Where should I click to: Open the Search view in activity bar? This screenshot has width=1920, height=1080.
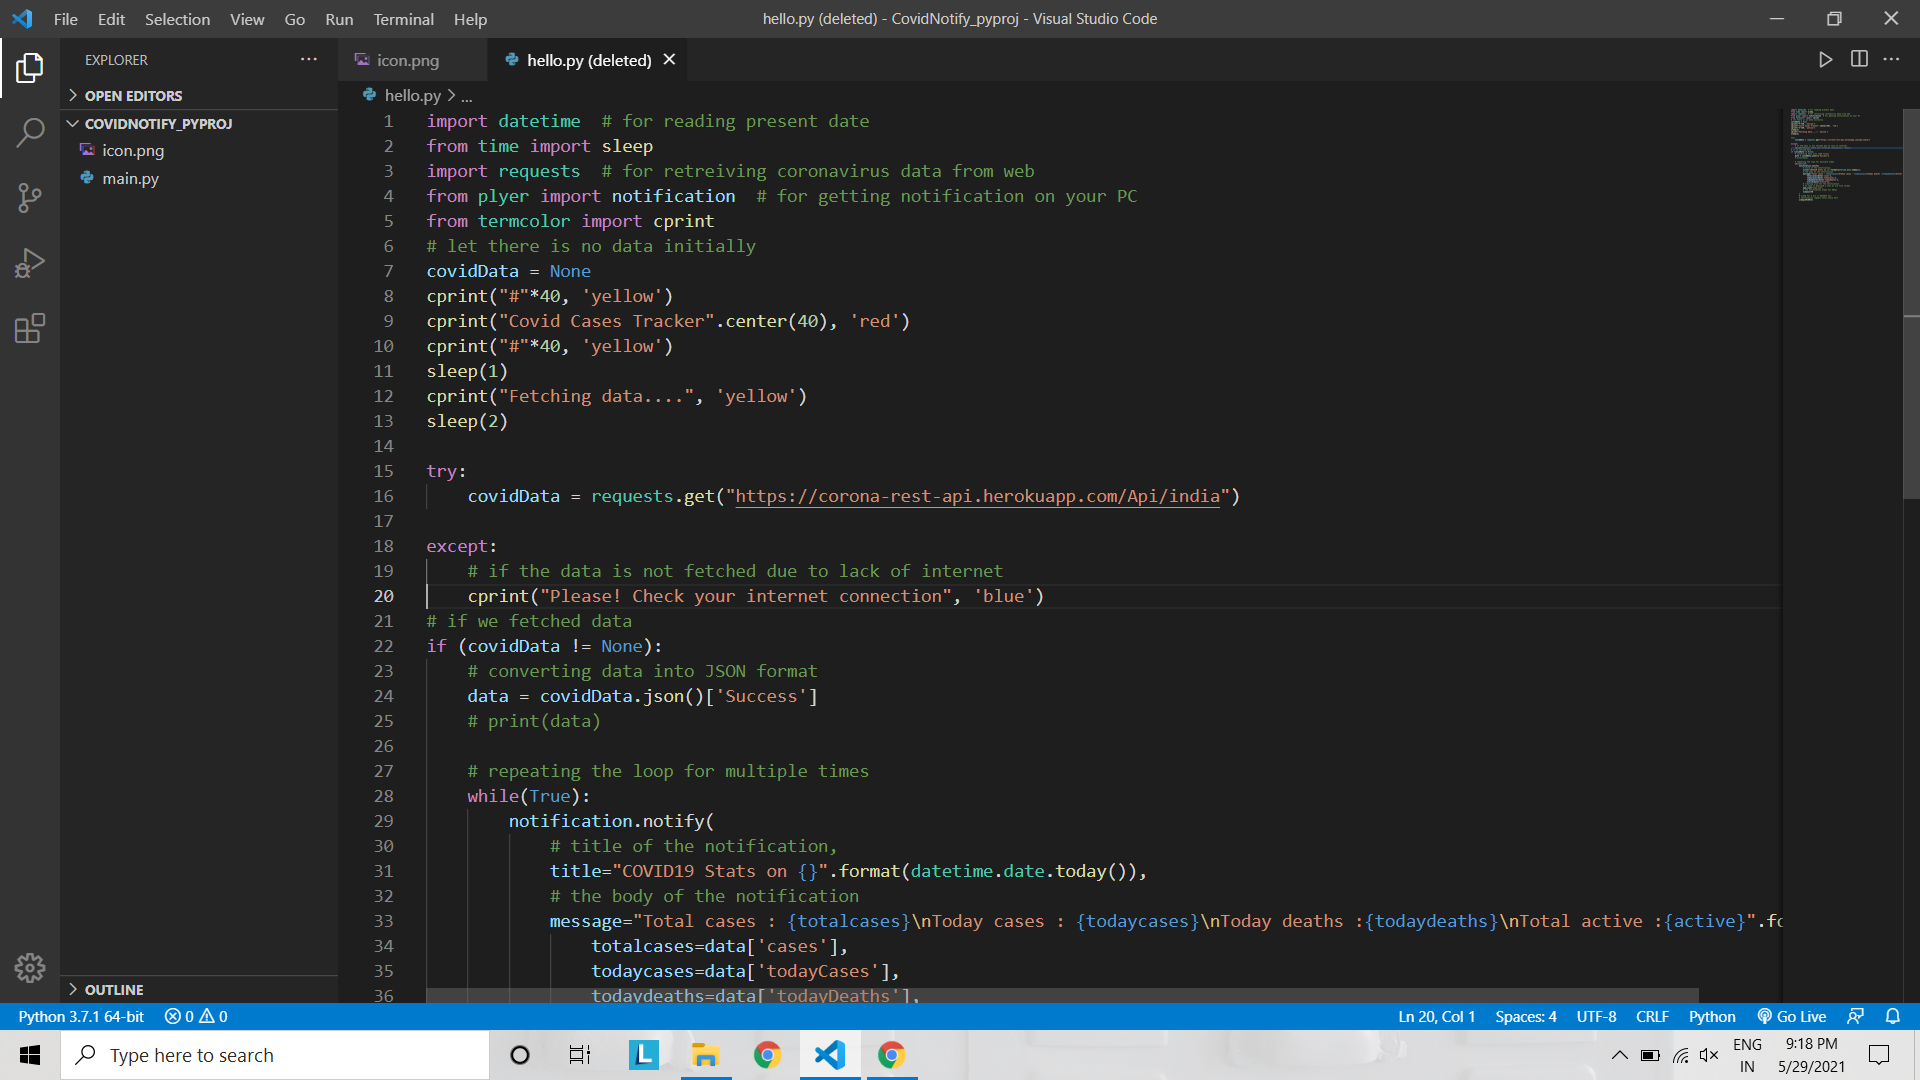coord(30,132)
